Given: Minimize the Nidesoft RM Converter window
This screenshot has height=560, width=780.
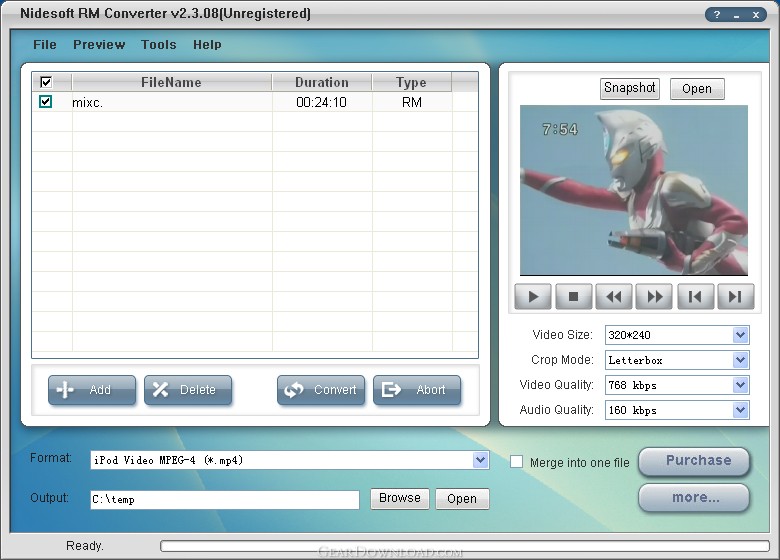Looking at the screenshot, I should (x=736, y=15).
